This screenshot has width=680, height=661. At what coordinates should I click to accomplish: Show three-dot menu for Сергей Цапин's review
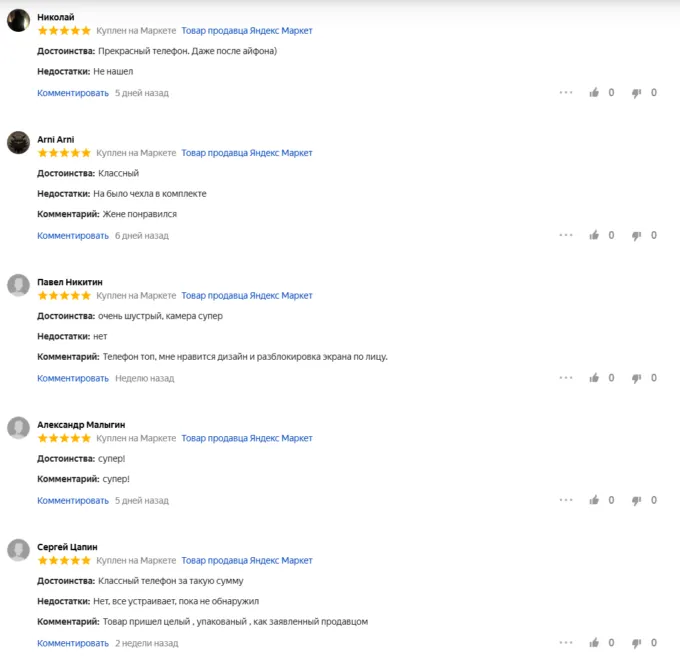coord(566,643)
